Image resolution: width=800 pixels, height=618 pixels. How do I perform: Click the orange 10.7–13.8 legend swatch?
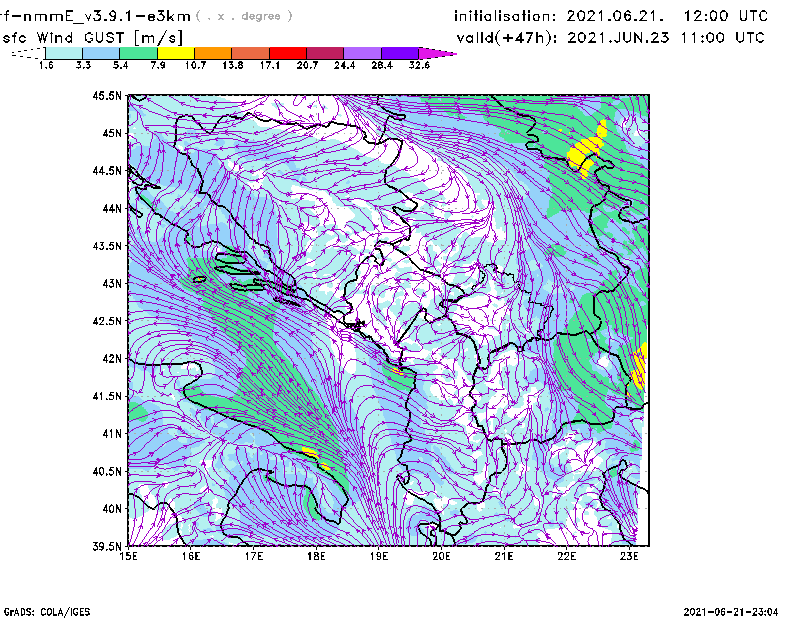pyautogui.click(x=213, y=53)
